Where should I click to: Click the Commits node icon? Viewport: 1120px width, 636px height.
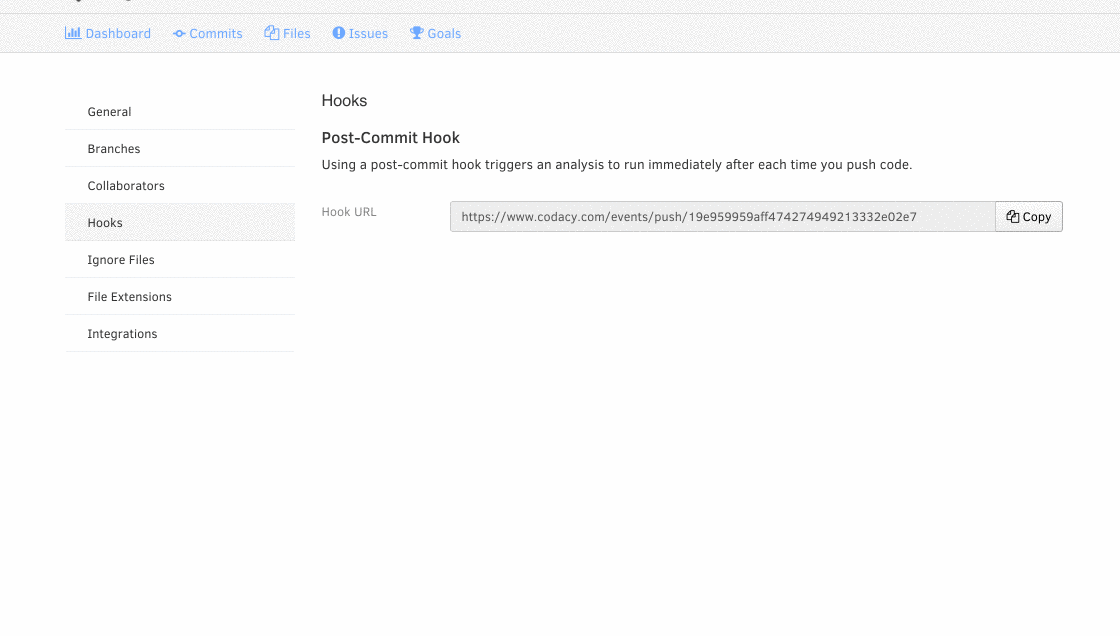179,34
